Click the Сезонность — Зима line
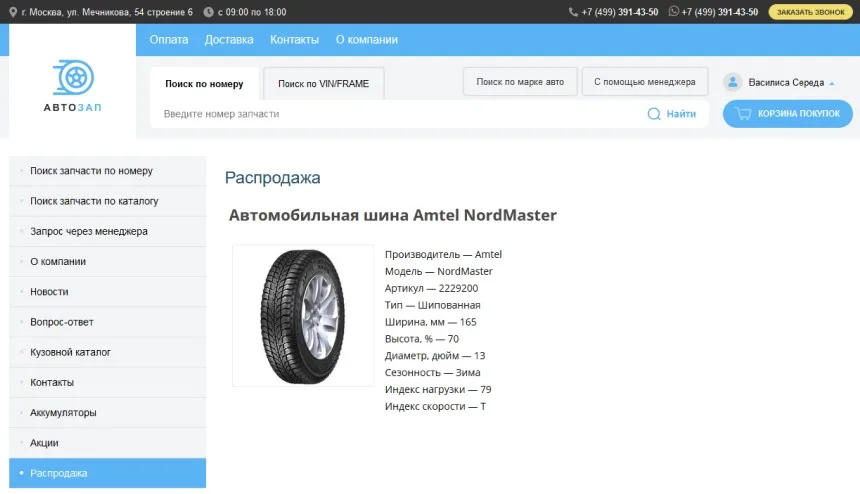 tap(432, 373)
